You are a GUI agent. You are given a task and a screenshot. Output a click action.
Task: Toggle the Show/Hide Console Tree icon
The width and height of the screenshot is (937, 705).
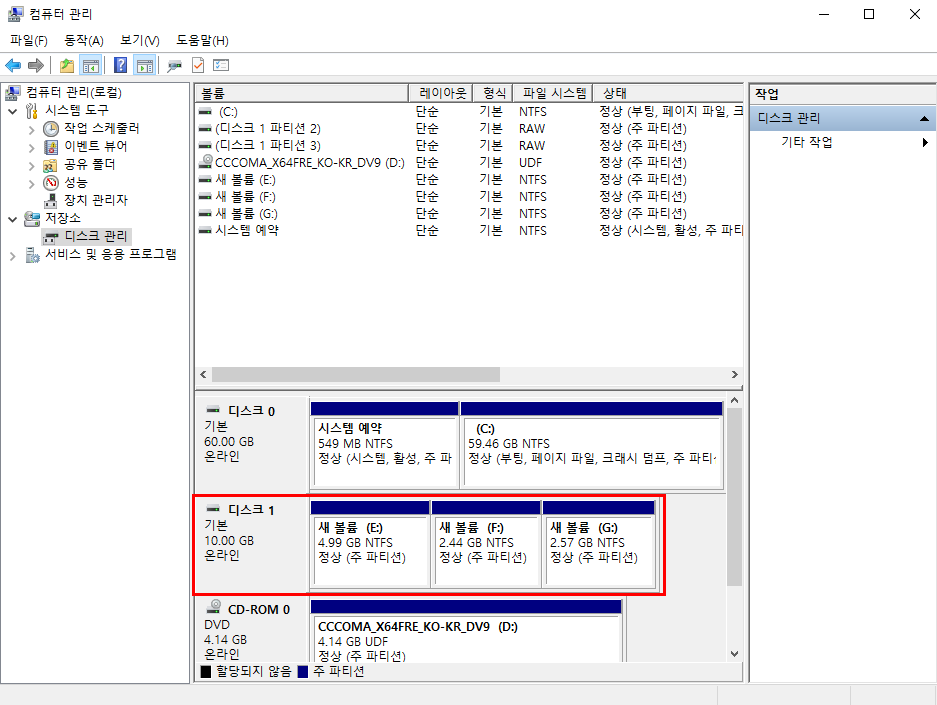point(91,65)
